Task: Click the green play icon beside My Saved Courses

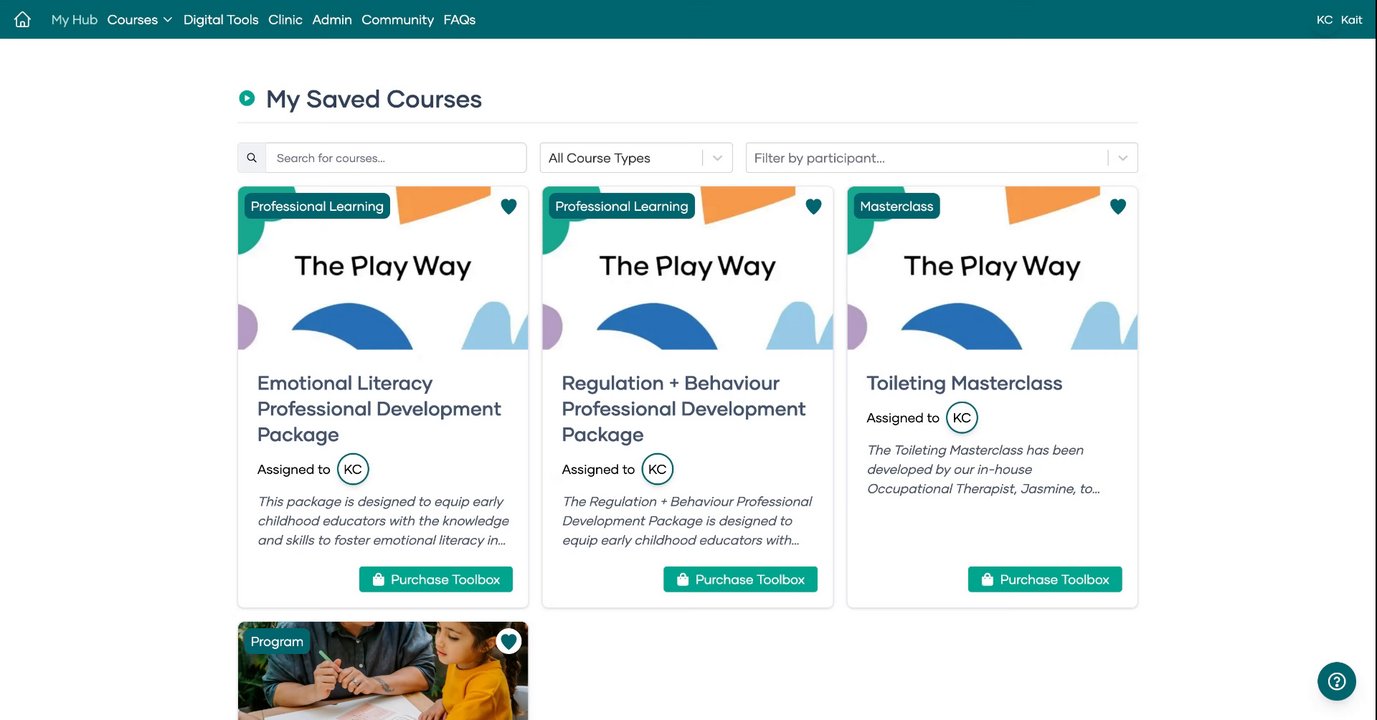Action: point(247,98)
